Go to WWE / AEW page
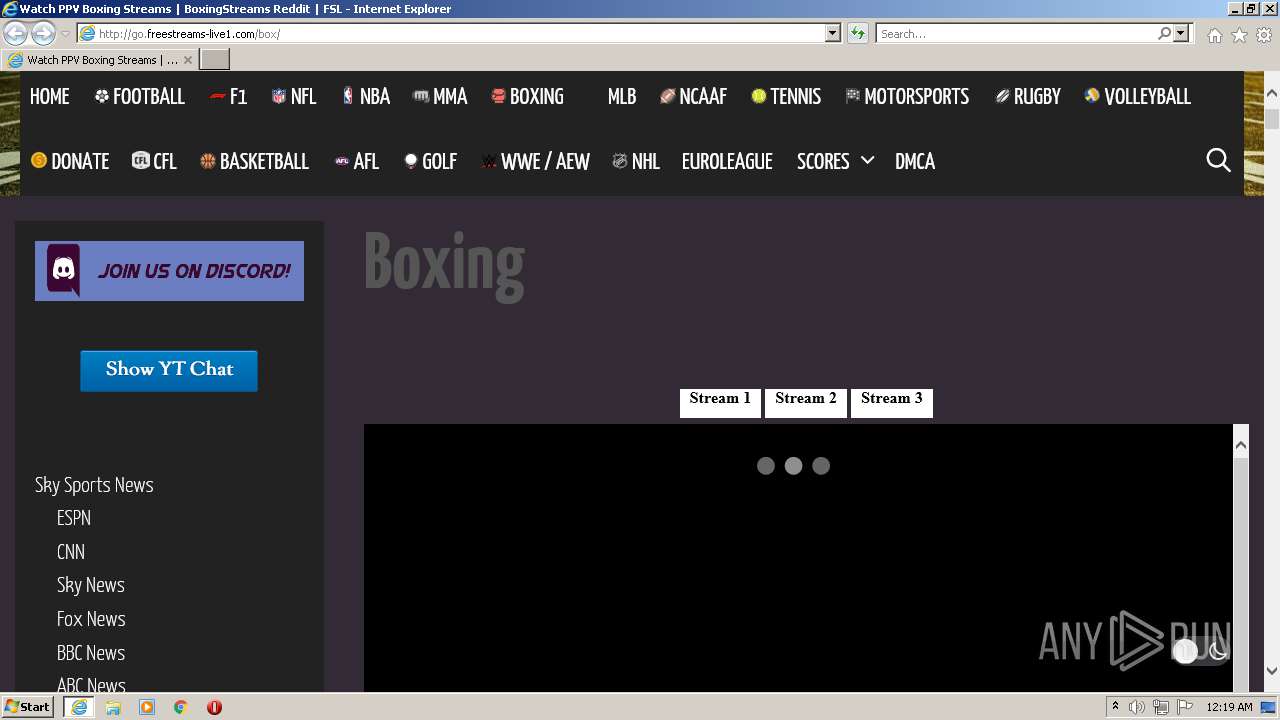Image resolution: width=1280 pixels, height=720 pixels. point(535,162)
